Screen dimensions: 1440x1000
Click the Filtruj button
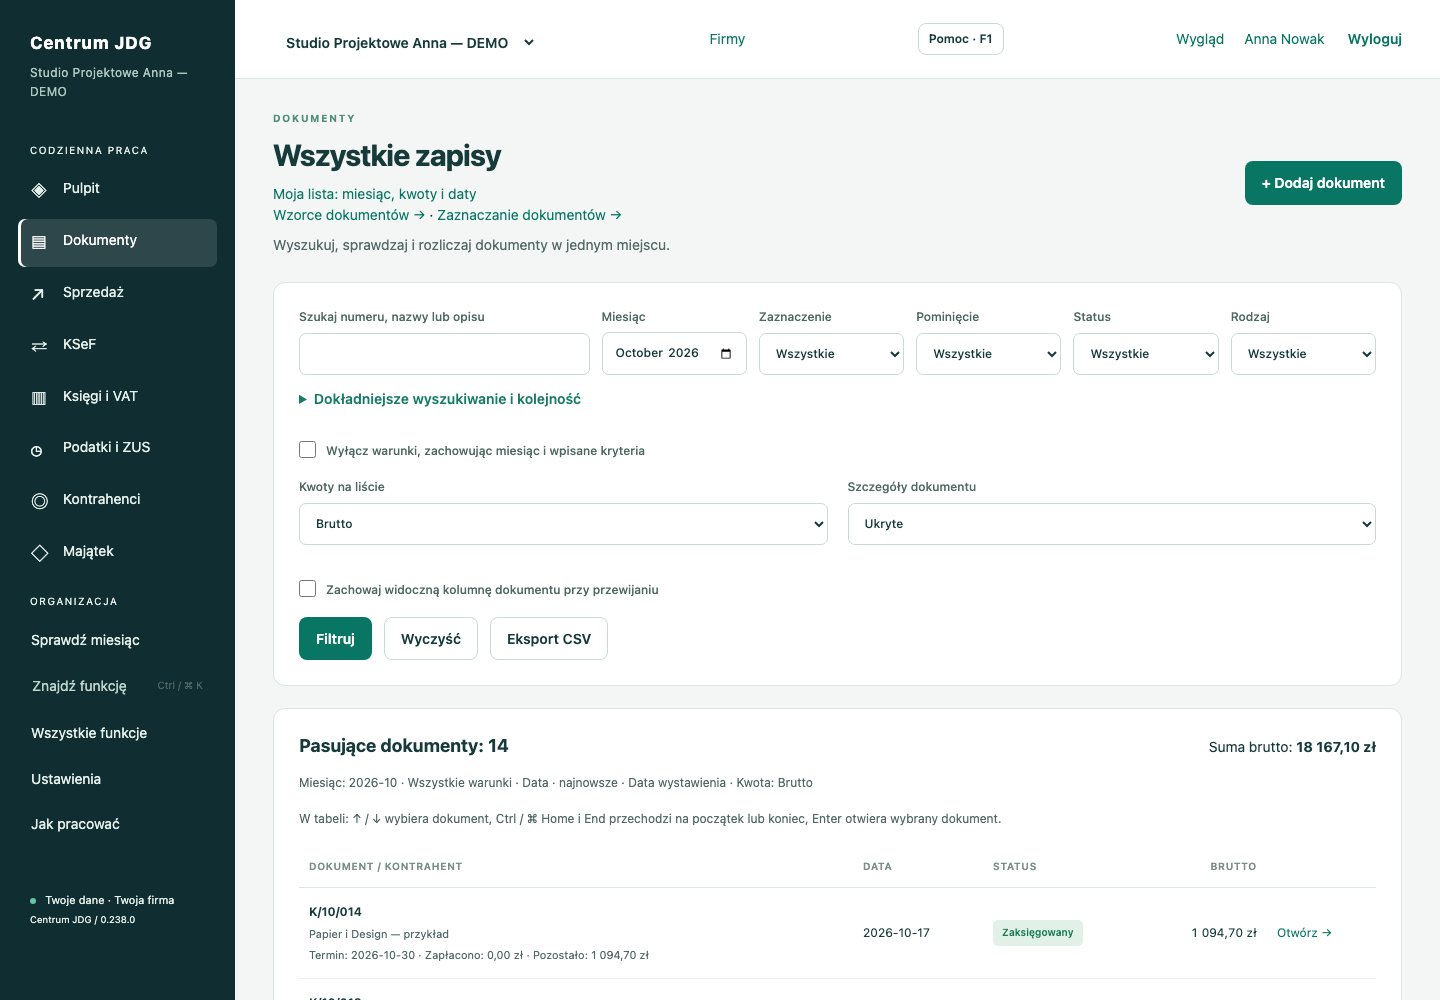[x=335, y=639]
